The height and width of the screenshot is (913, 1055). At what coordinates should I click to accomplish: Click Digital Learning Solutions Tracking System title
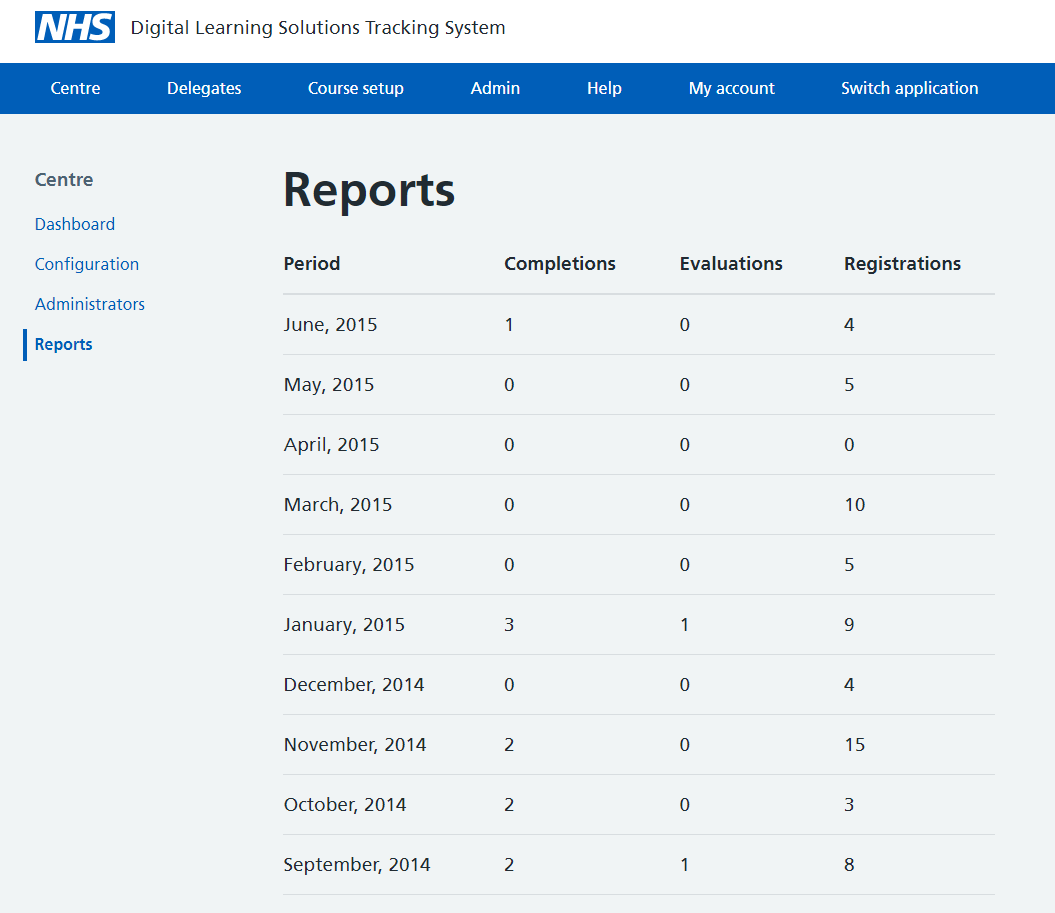coord(318,28)
